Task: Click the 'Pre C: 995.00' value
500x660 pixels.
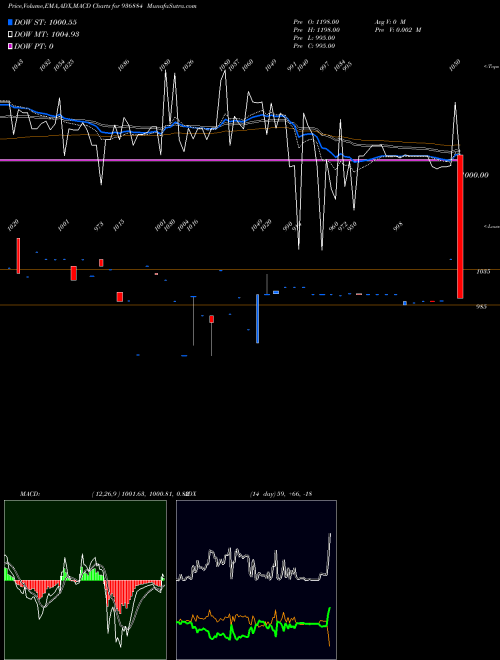Action: coord(314,46)
